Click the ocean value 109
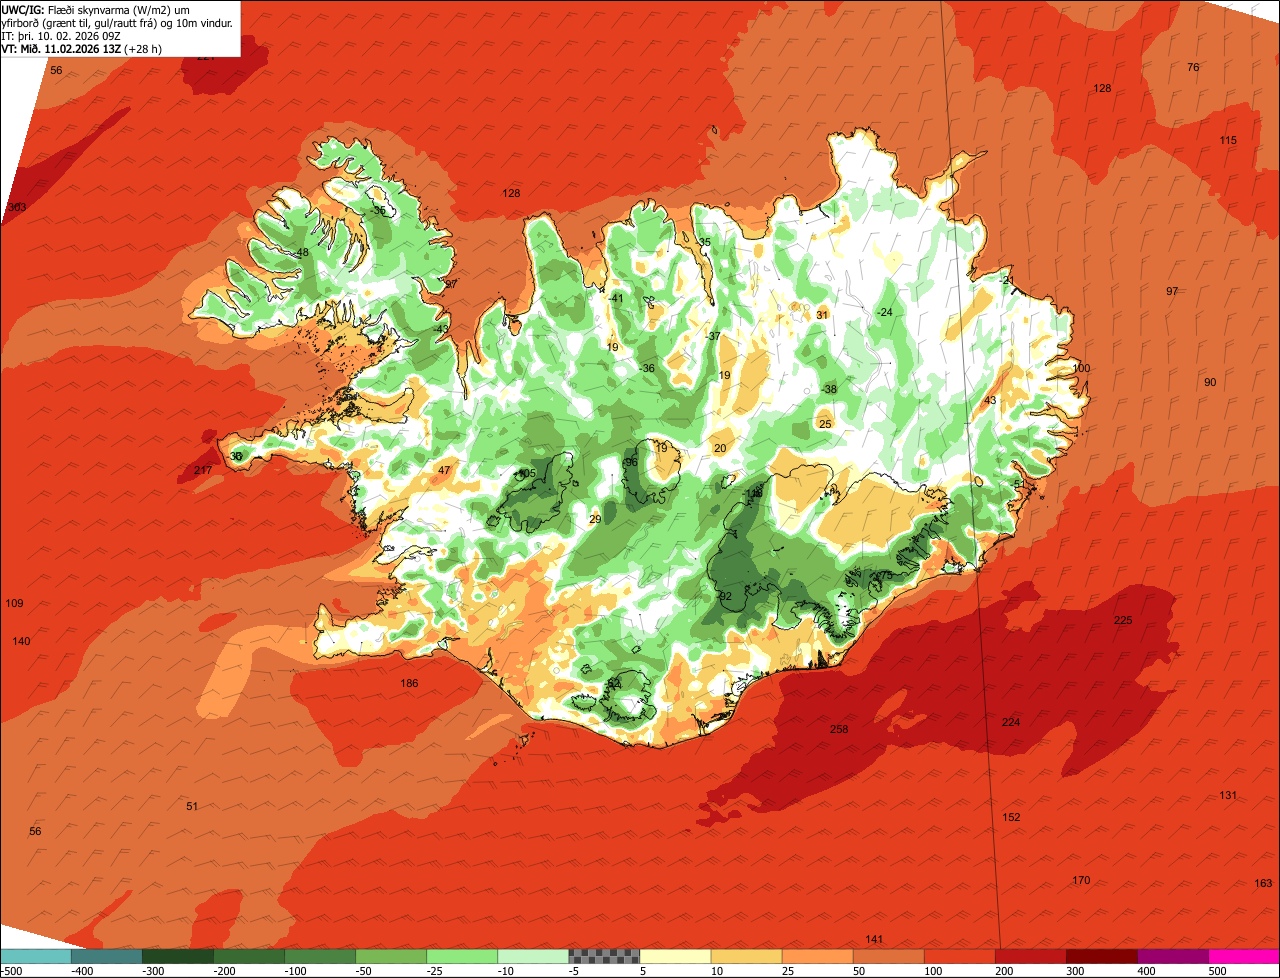The height and width of the screenshot is (978, 1280). (x=14, y=604)
